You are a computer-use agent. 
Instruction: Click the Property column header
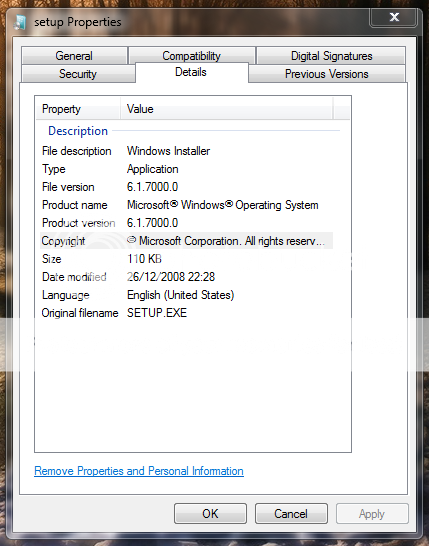78,109
